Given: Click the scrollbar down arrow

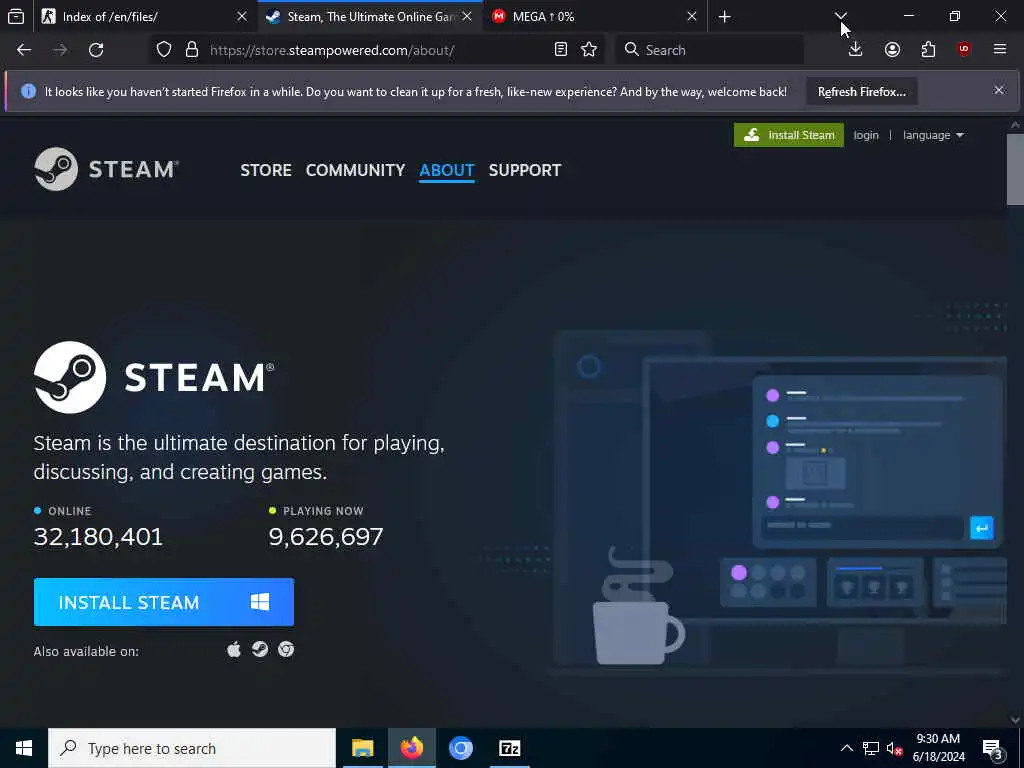Looking at the screenshot, I should coord(1015,720).
